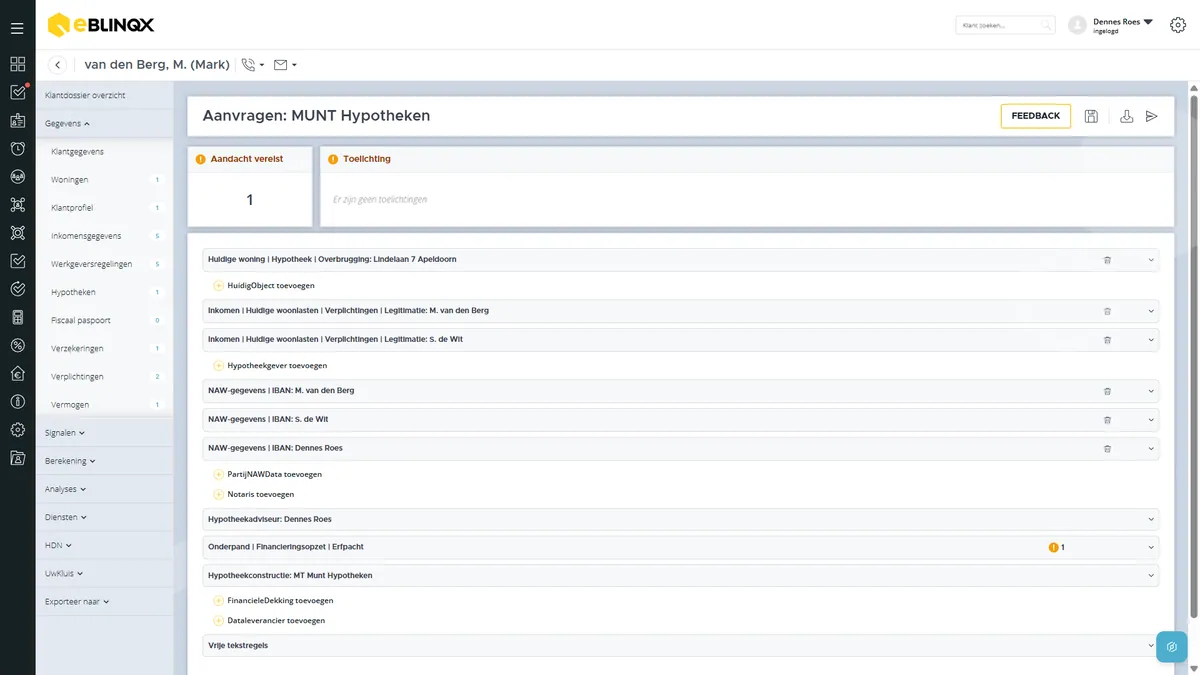
Task: Click the save diskette icon
Action: tap(1091, 116)
